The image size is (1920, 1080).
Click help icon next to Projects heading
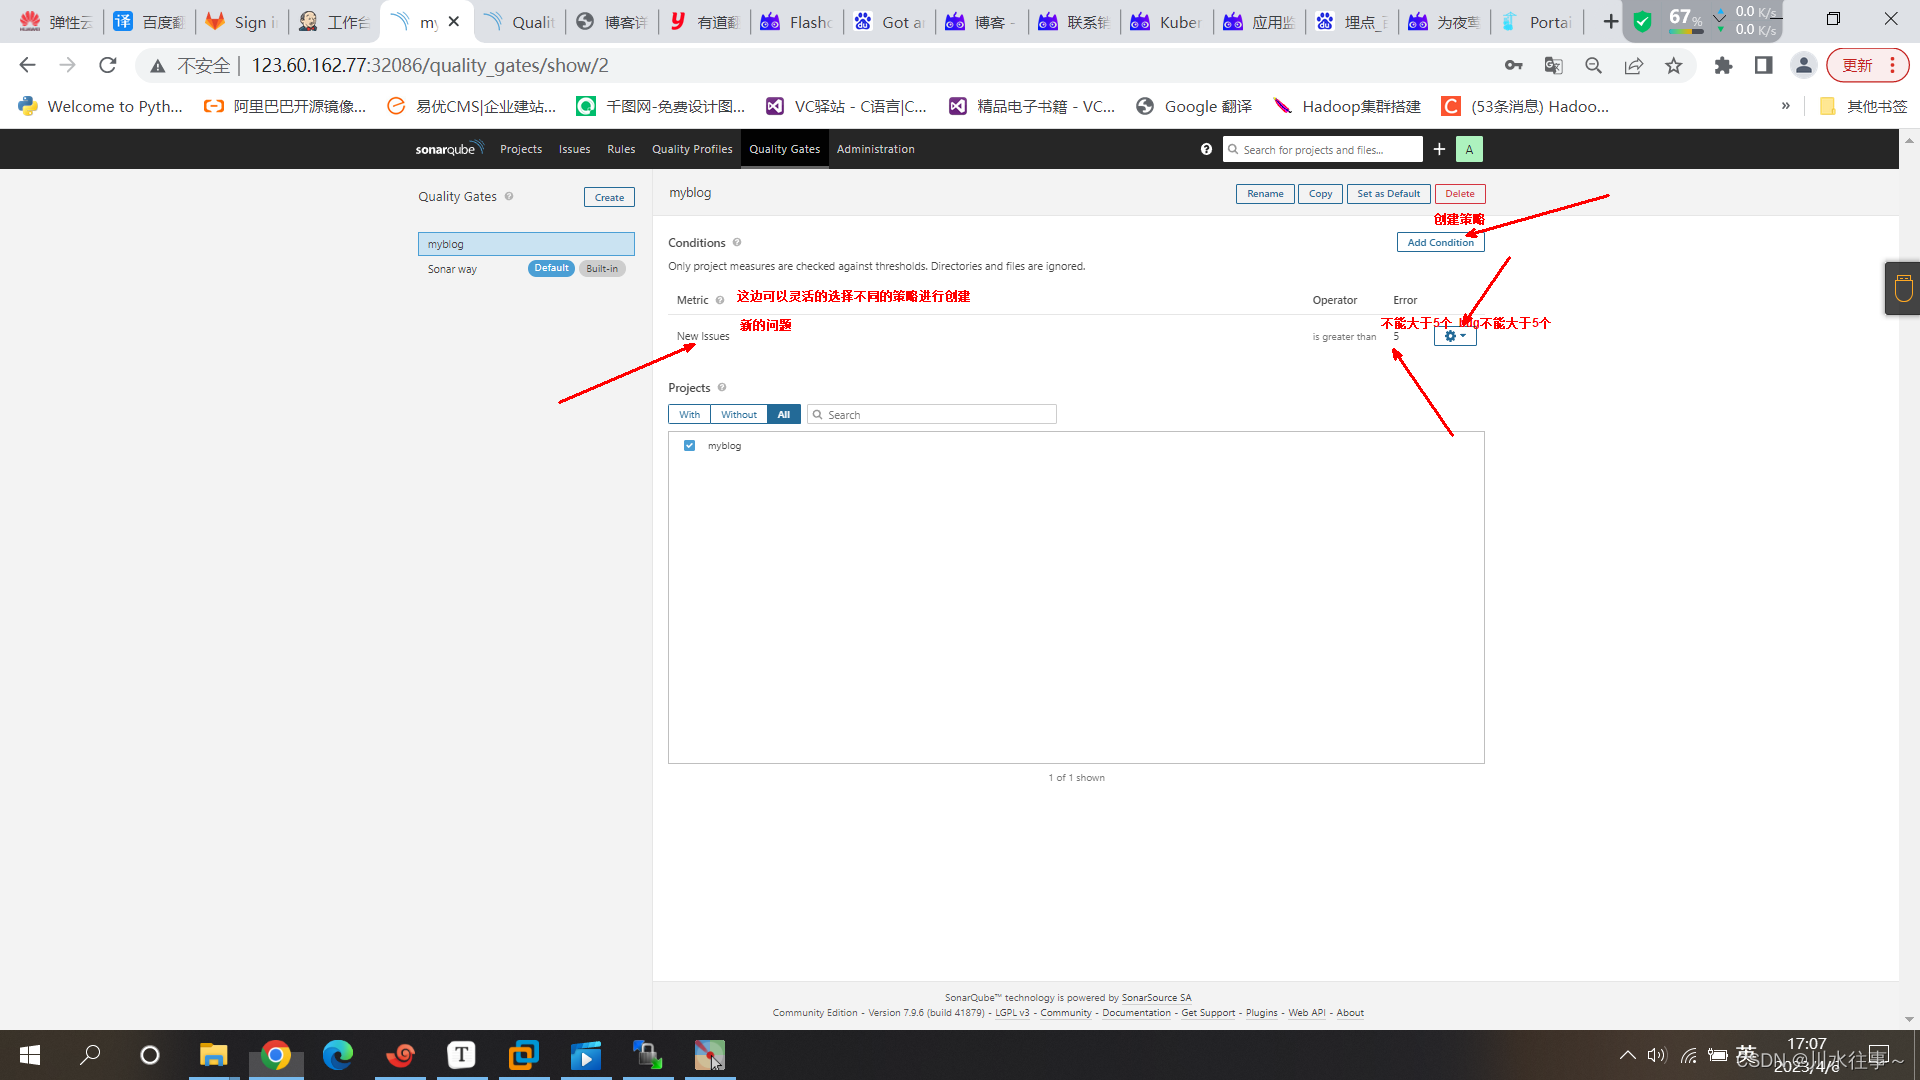[722, 388]
